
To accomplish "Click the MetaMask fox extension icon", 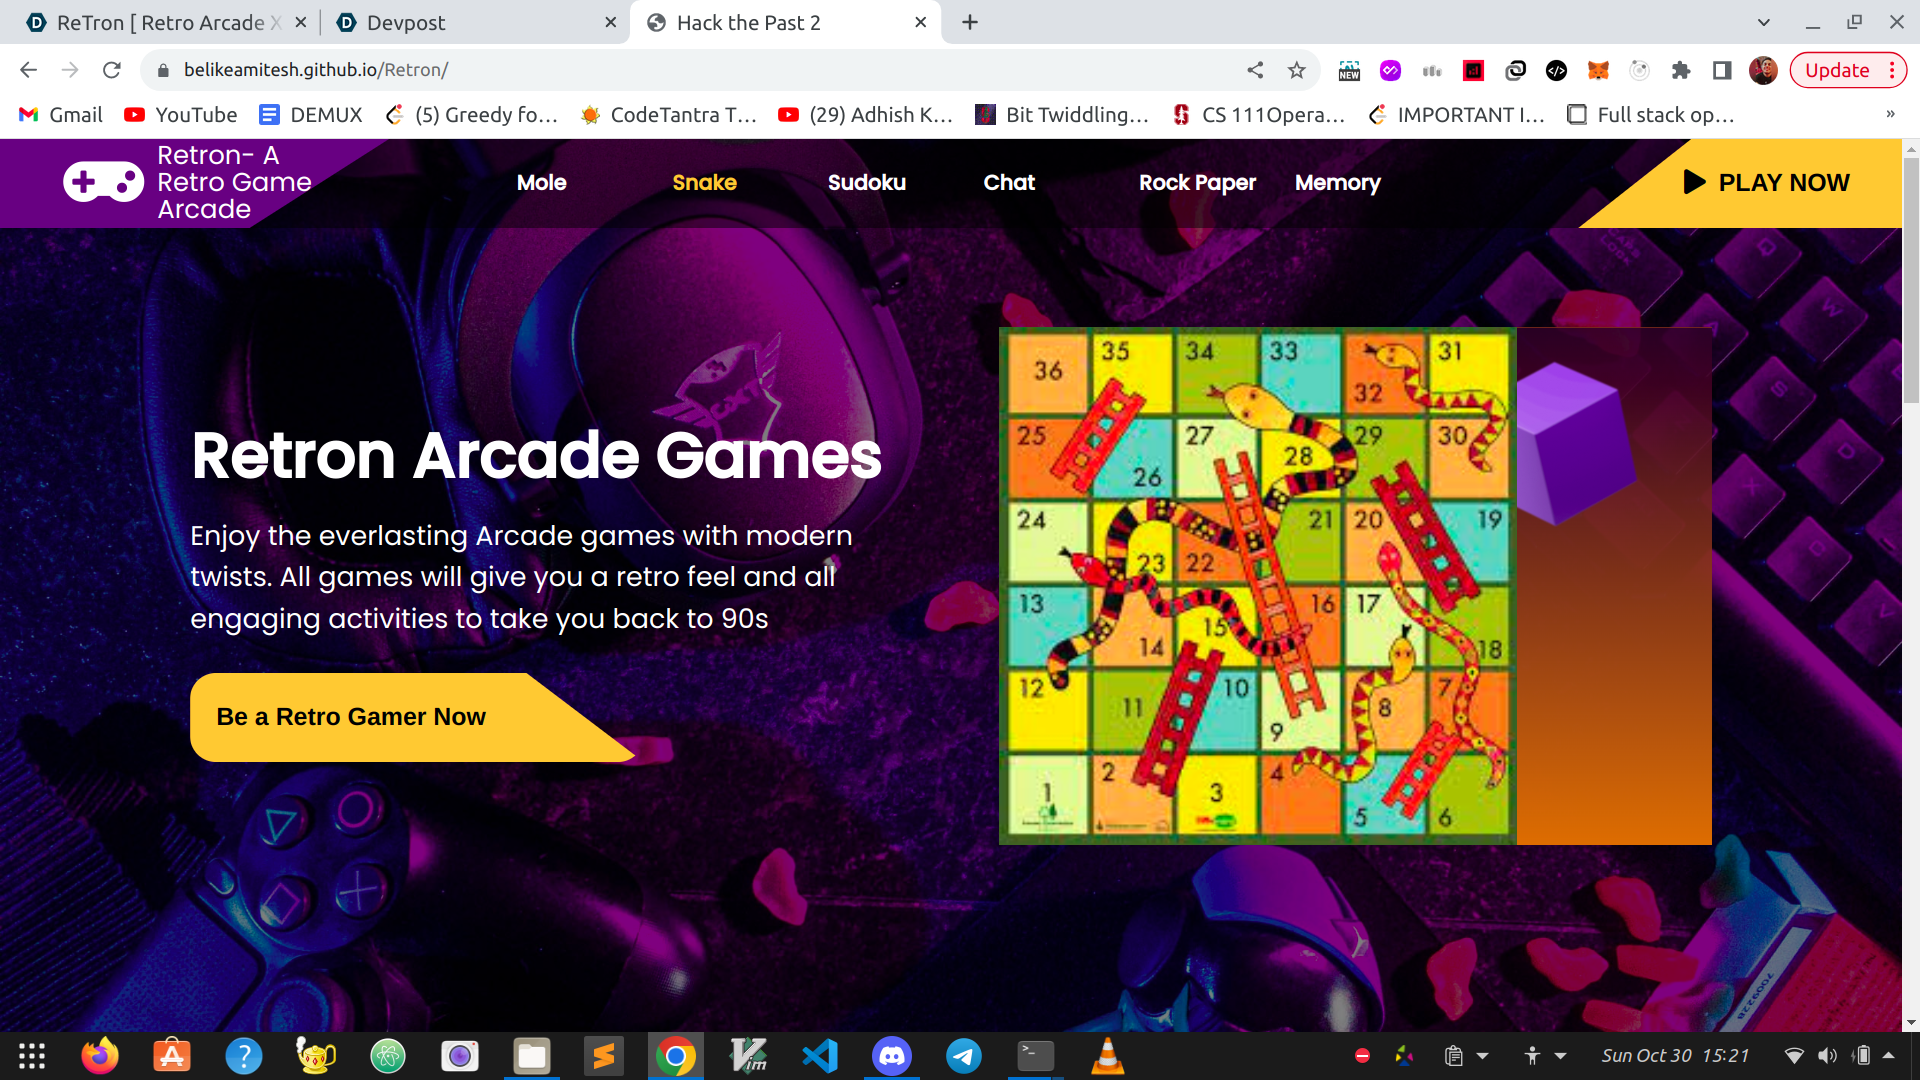I will pos(1598,70).
